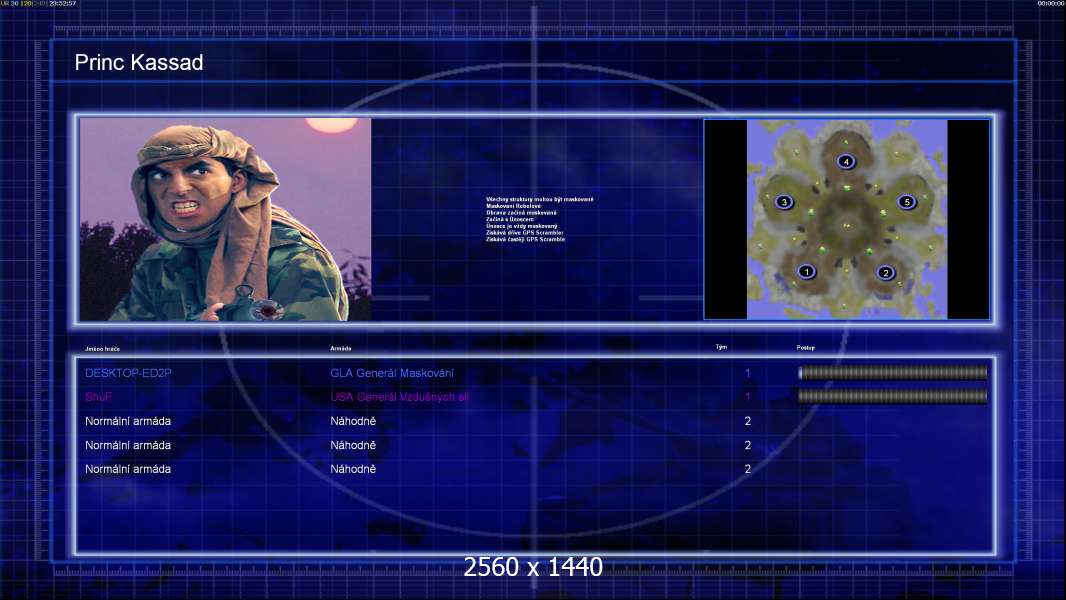Click 'USA Generál Vzdušných sil' army entry
The width and height of the screenshot is (1066, 600).
tap(400, 397)
